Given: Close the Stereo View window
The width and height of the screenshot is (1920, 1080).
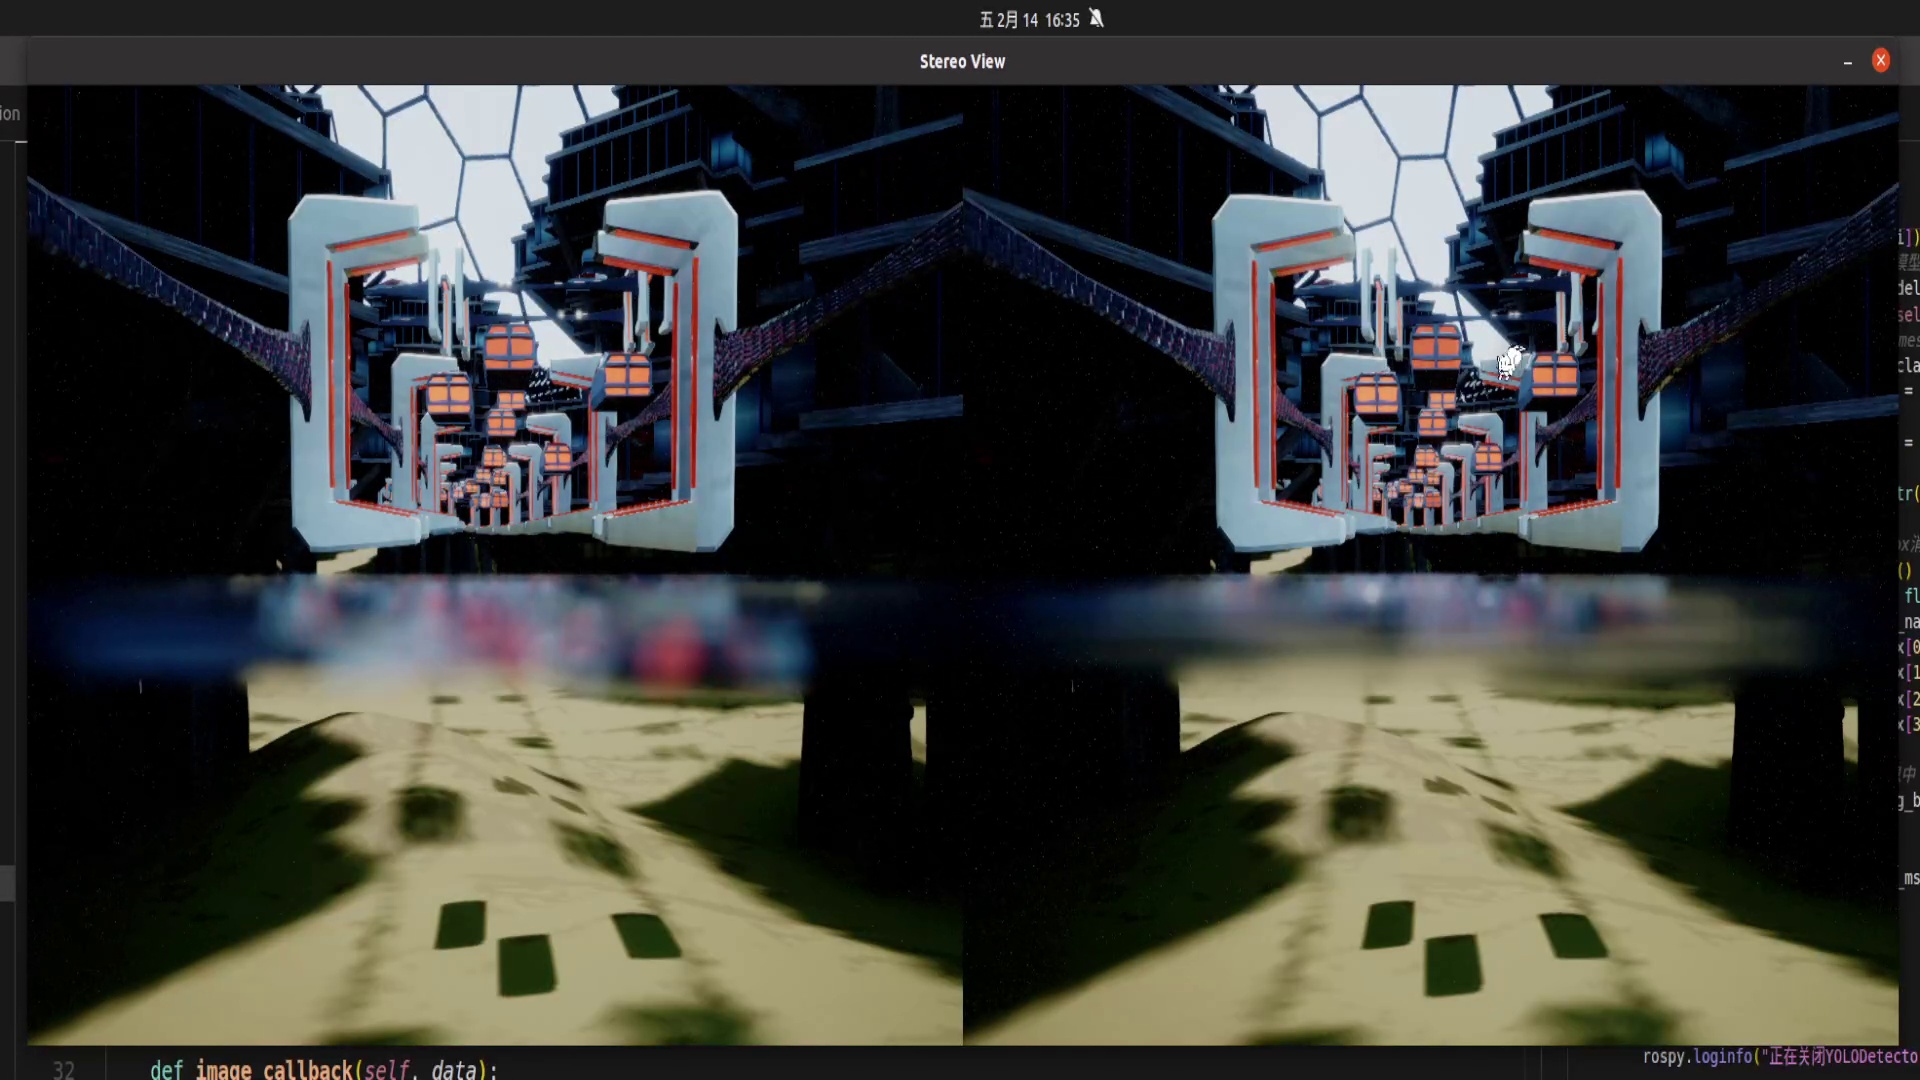Looking at the screenshot, I should (x=1881, y=60).
